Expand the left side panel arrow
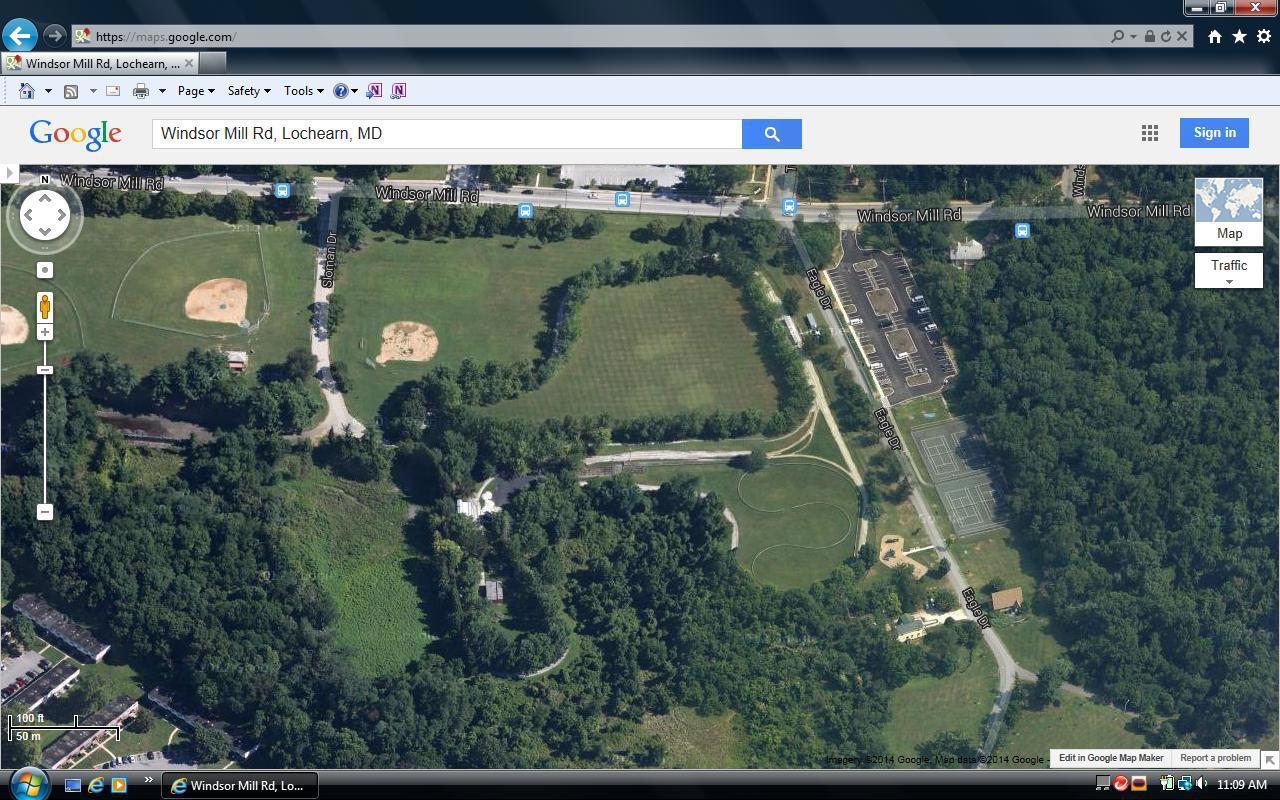Screen dimensions: 1280x800 coord(9,173)
